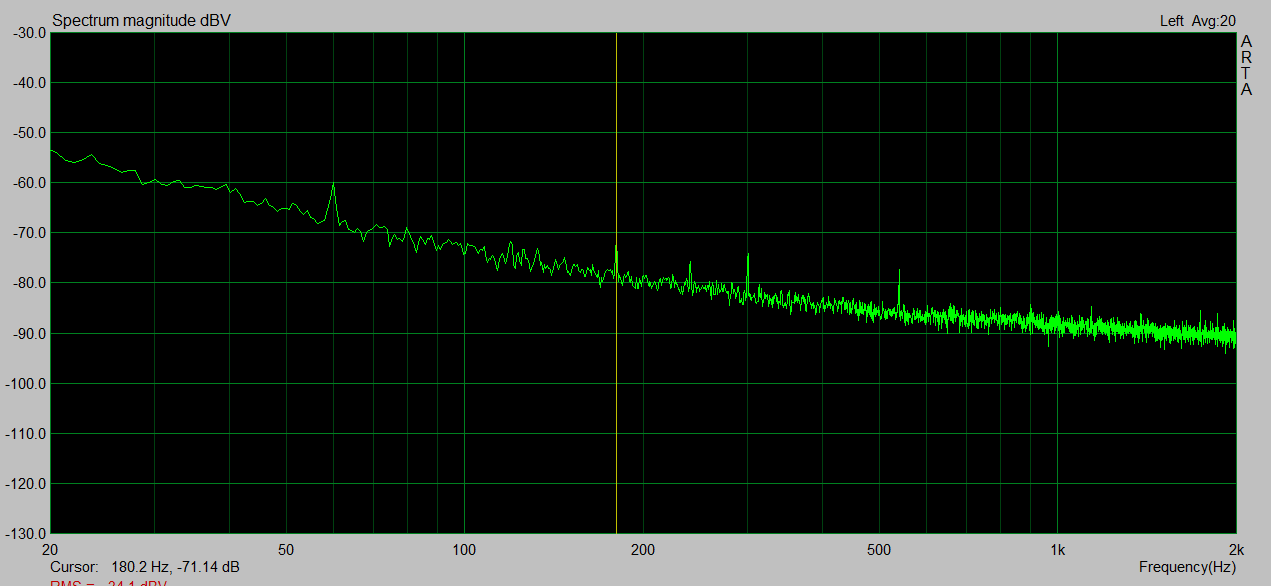Click the -30.0 level label on the Y axis
The image size is (1271, 586).
(28, 32)
